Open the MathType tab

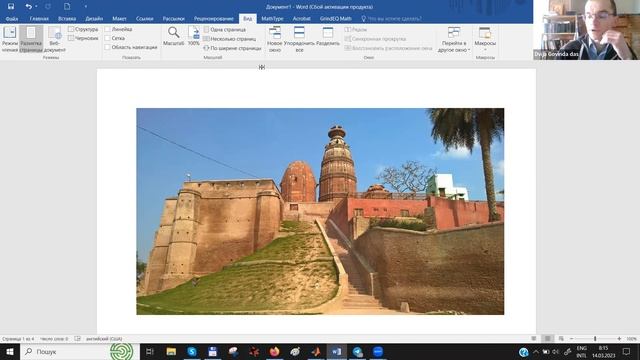click(x=272, y=18)
